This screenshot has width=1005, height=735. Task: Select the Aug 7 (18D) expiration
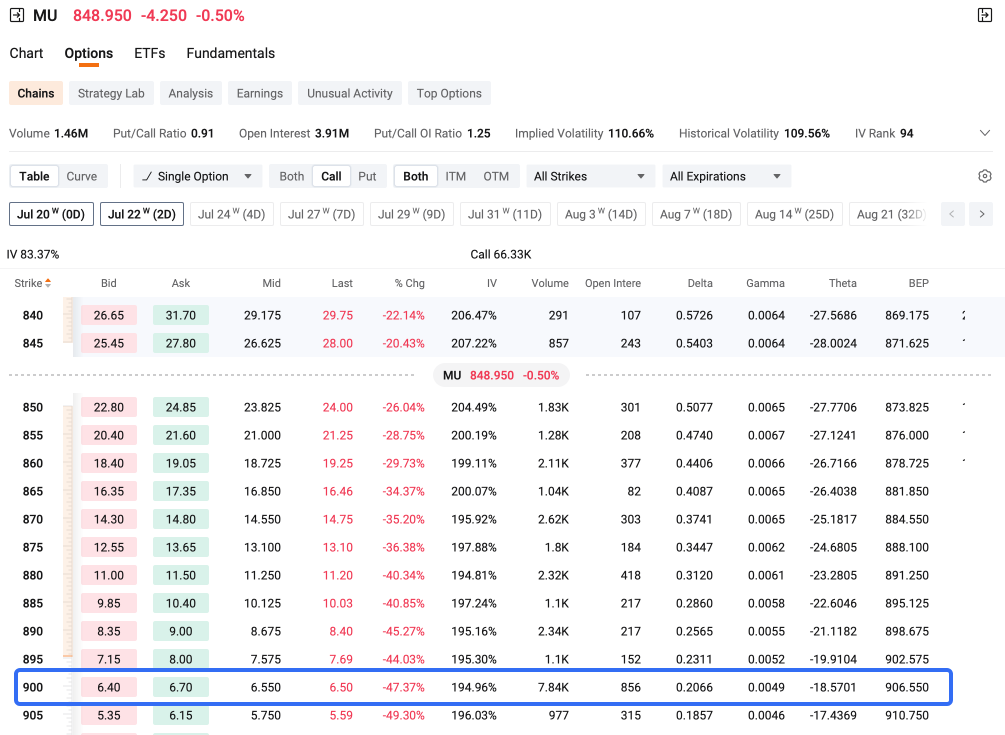coord(696,214)
